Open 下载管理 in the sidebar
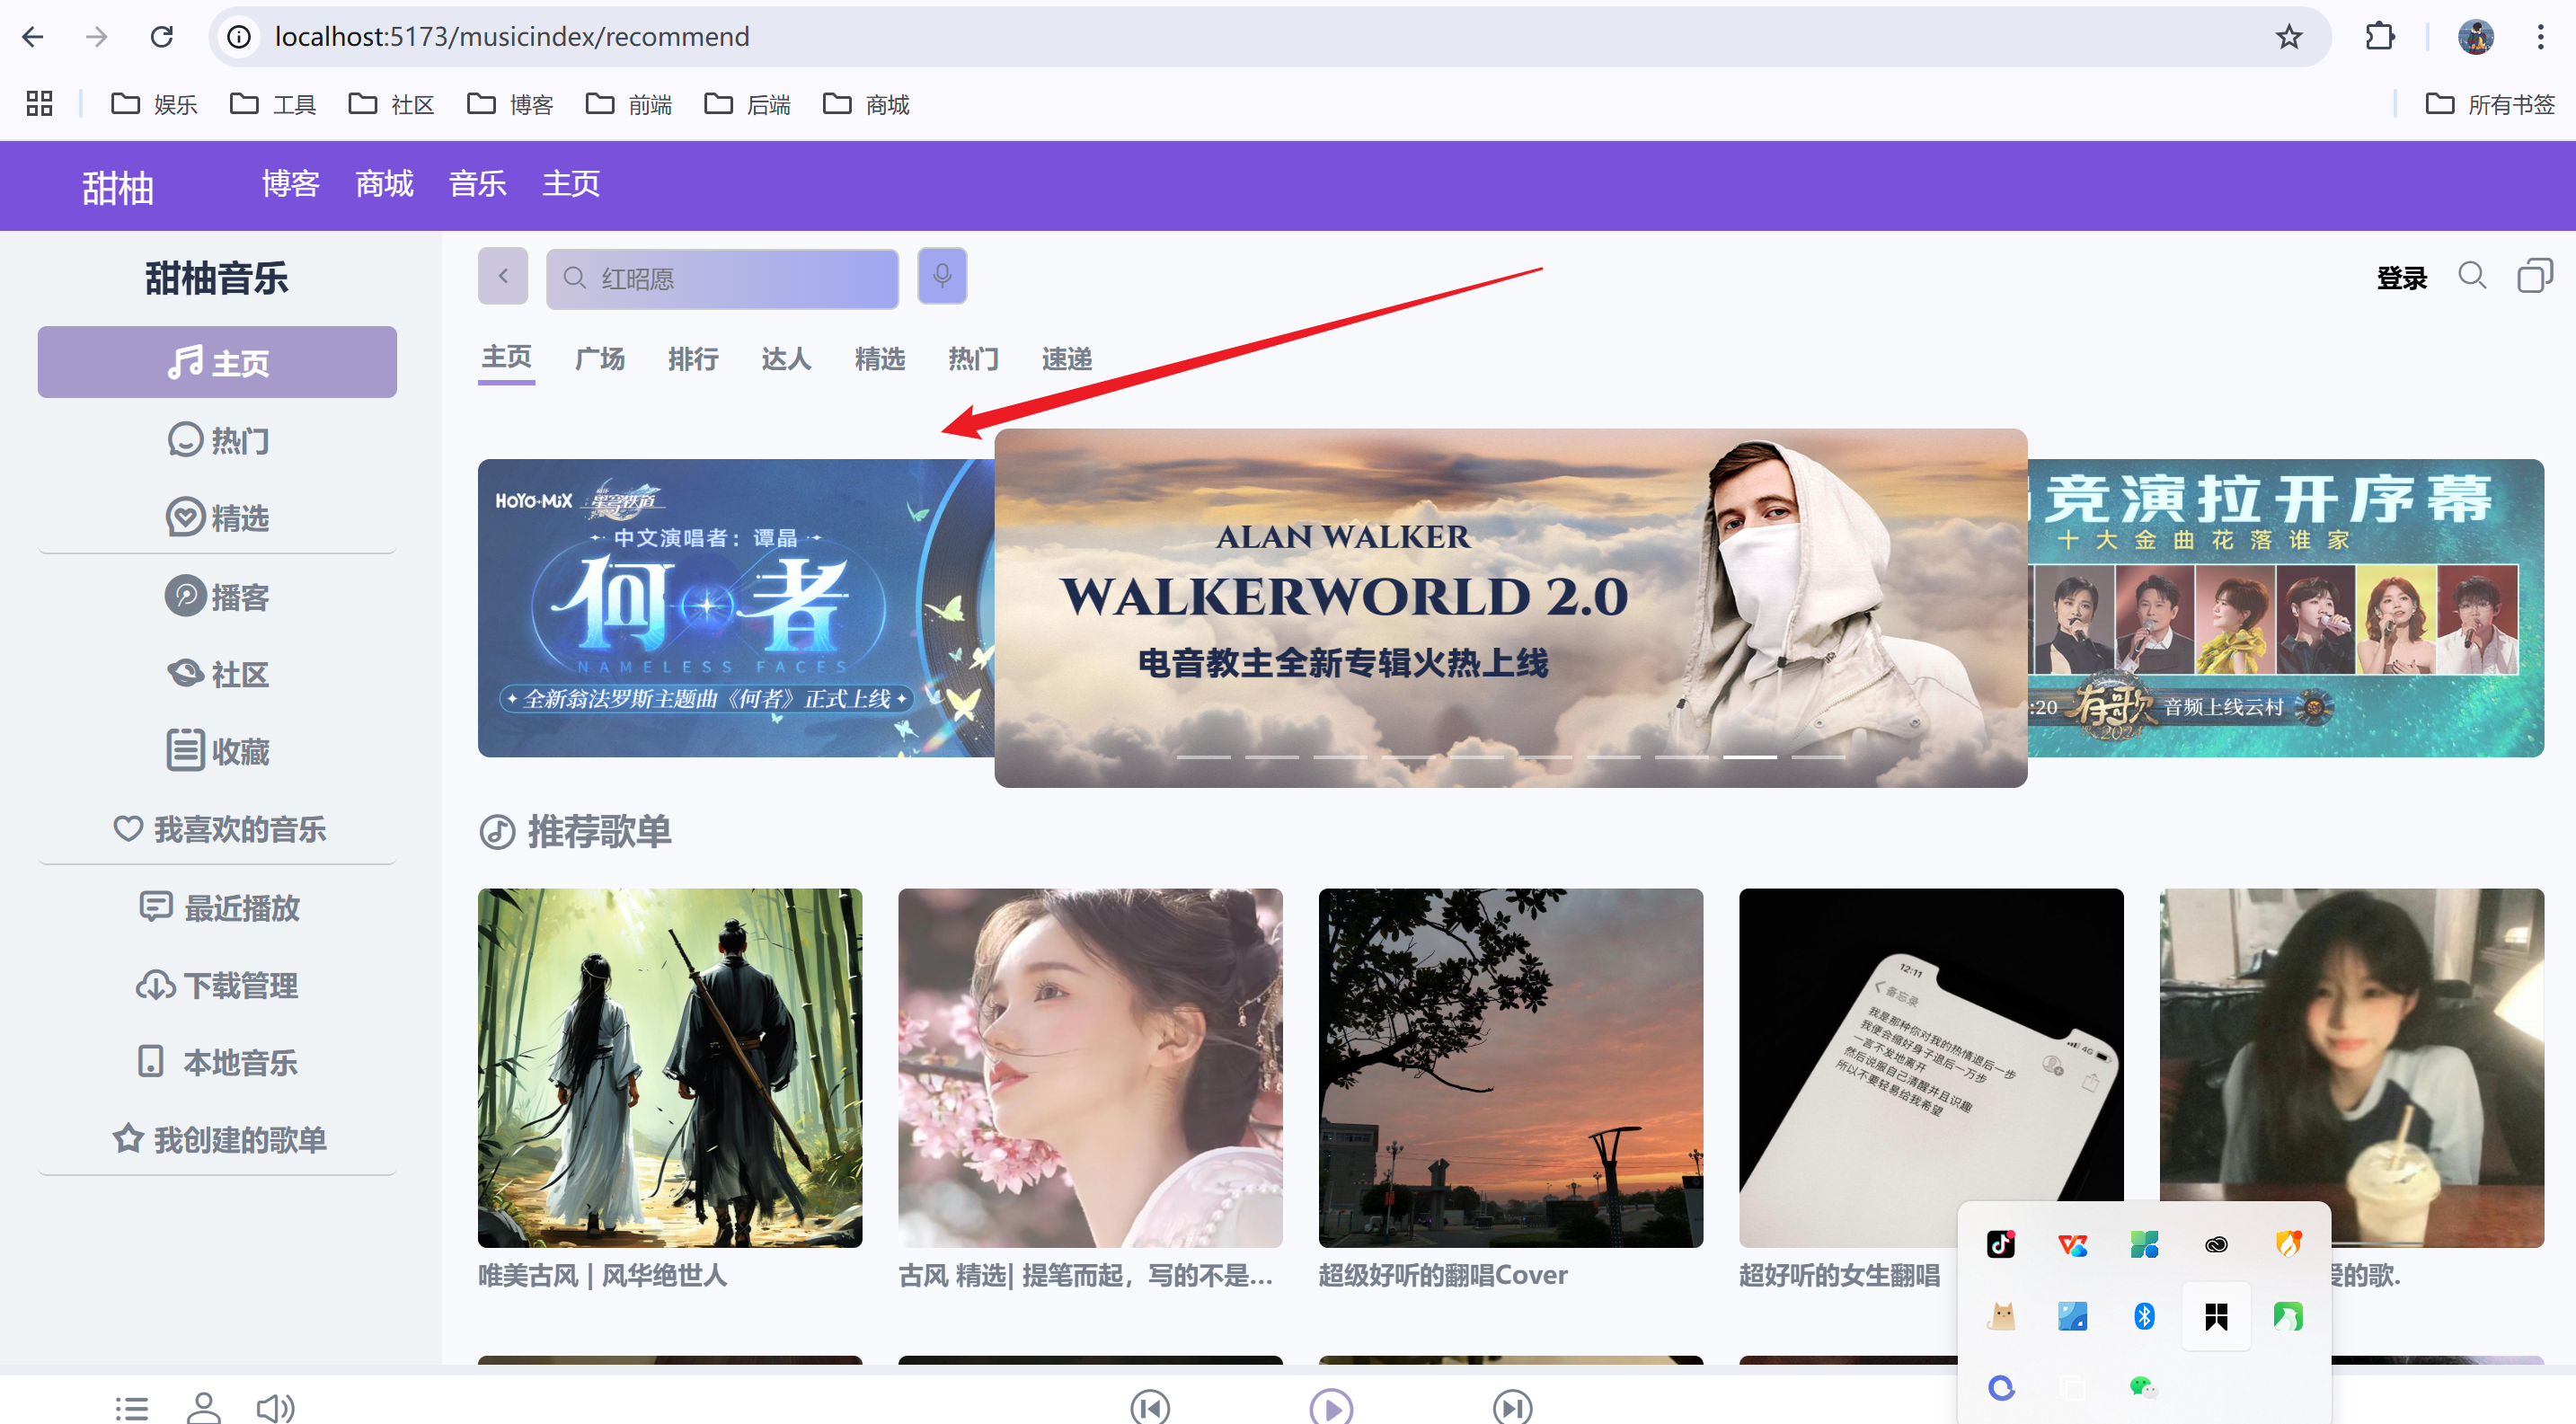This screenshot has height=1424, width=2576. (x=217, y=985)
